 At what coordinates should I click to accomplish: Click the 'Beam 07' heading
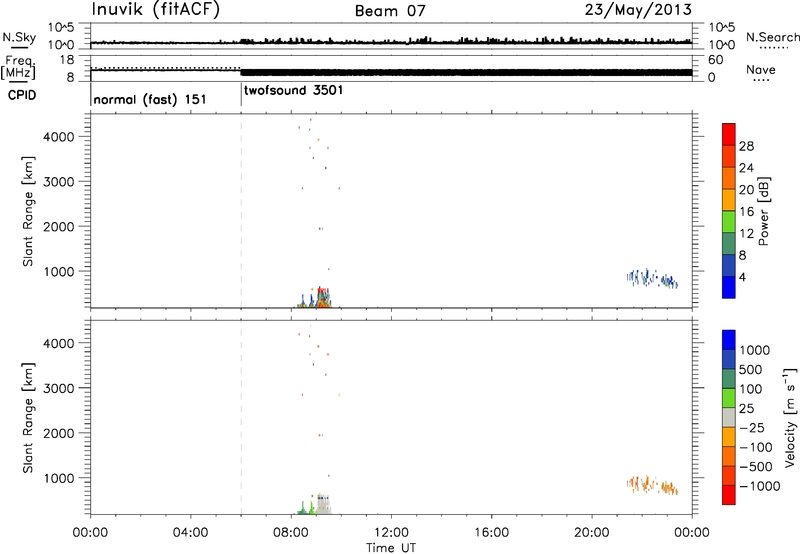click(390, 11)
